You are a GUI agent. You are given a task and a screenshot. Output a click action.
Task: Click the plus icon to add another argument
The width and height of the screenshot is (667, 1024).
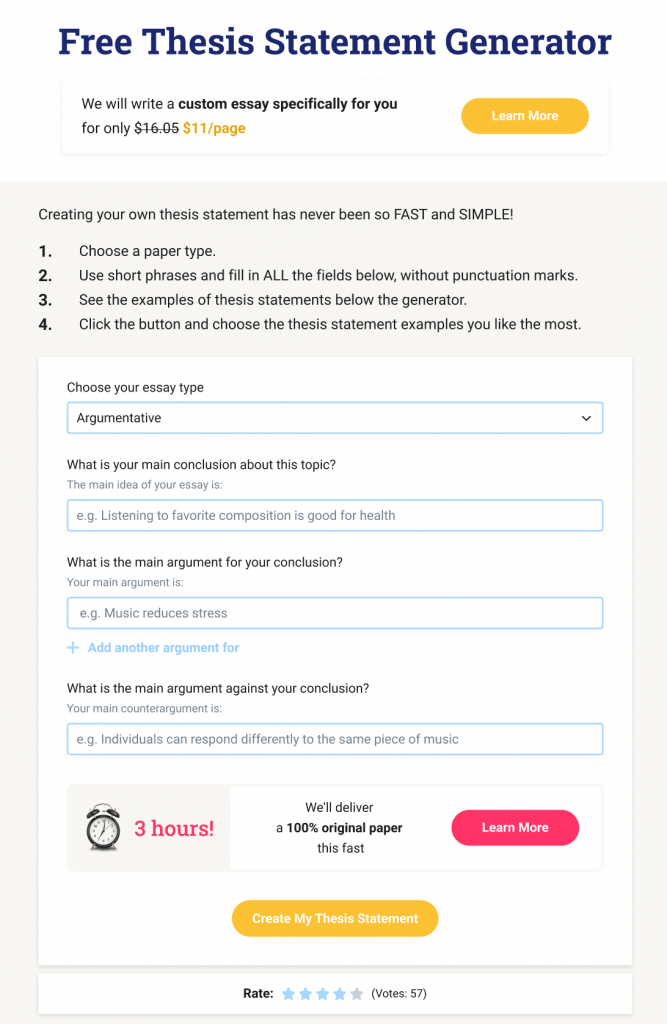pyautogui.click(x=72, y=647)
